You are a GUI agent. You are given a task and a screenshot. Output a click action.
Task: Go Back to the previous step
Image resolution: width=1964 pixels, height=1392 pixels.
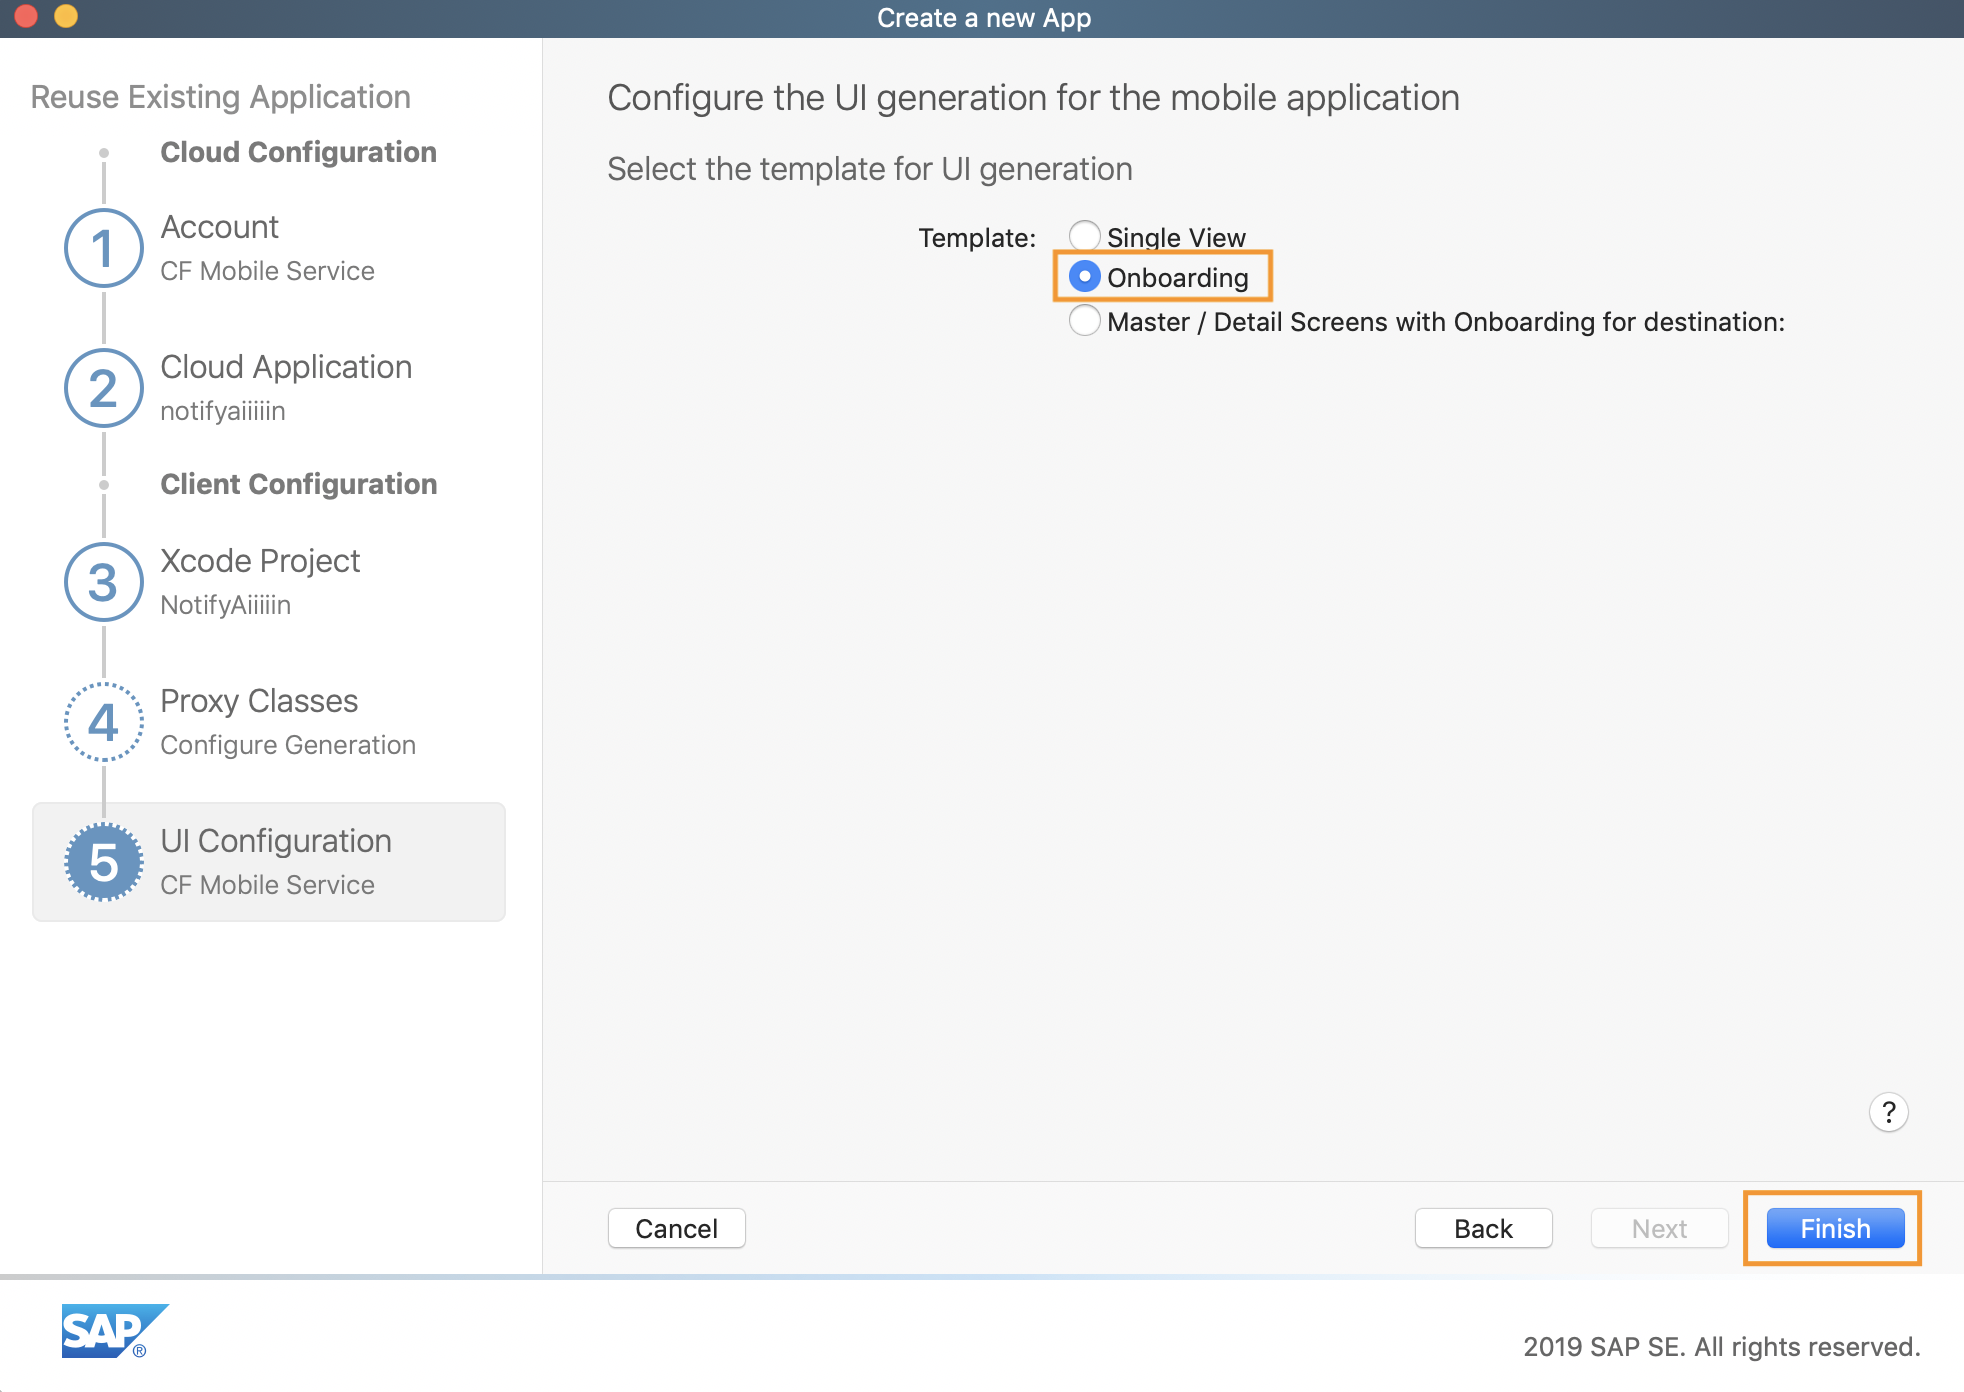pos(1484,1228)
